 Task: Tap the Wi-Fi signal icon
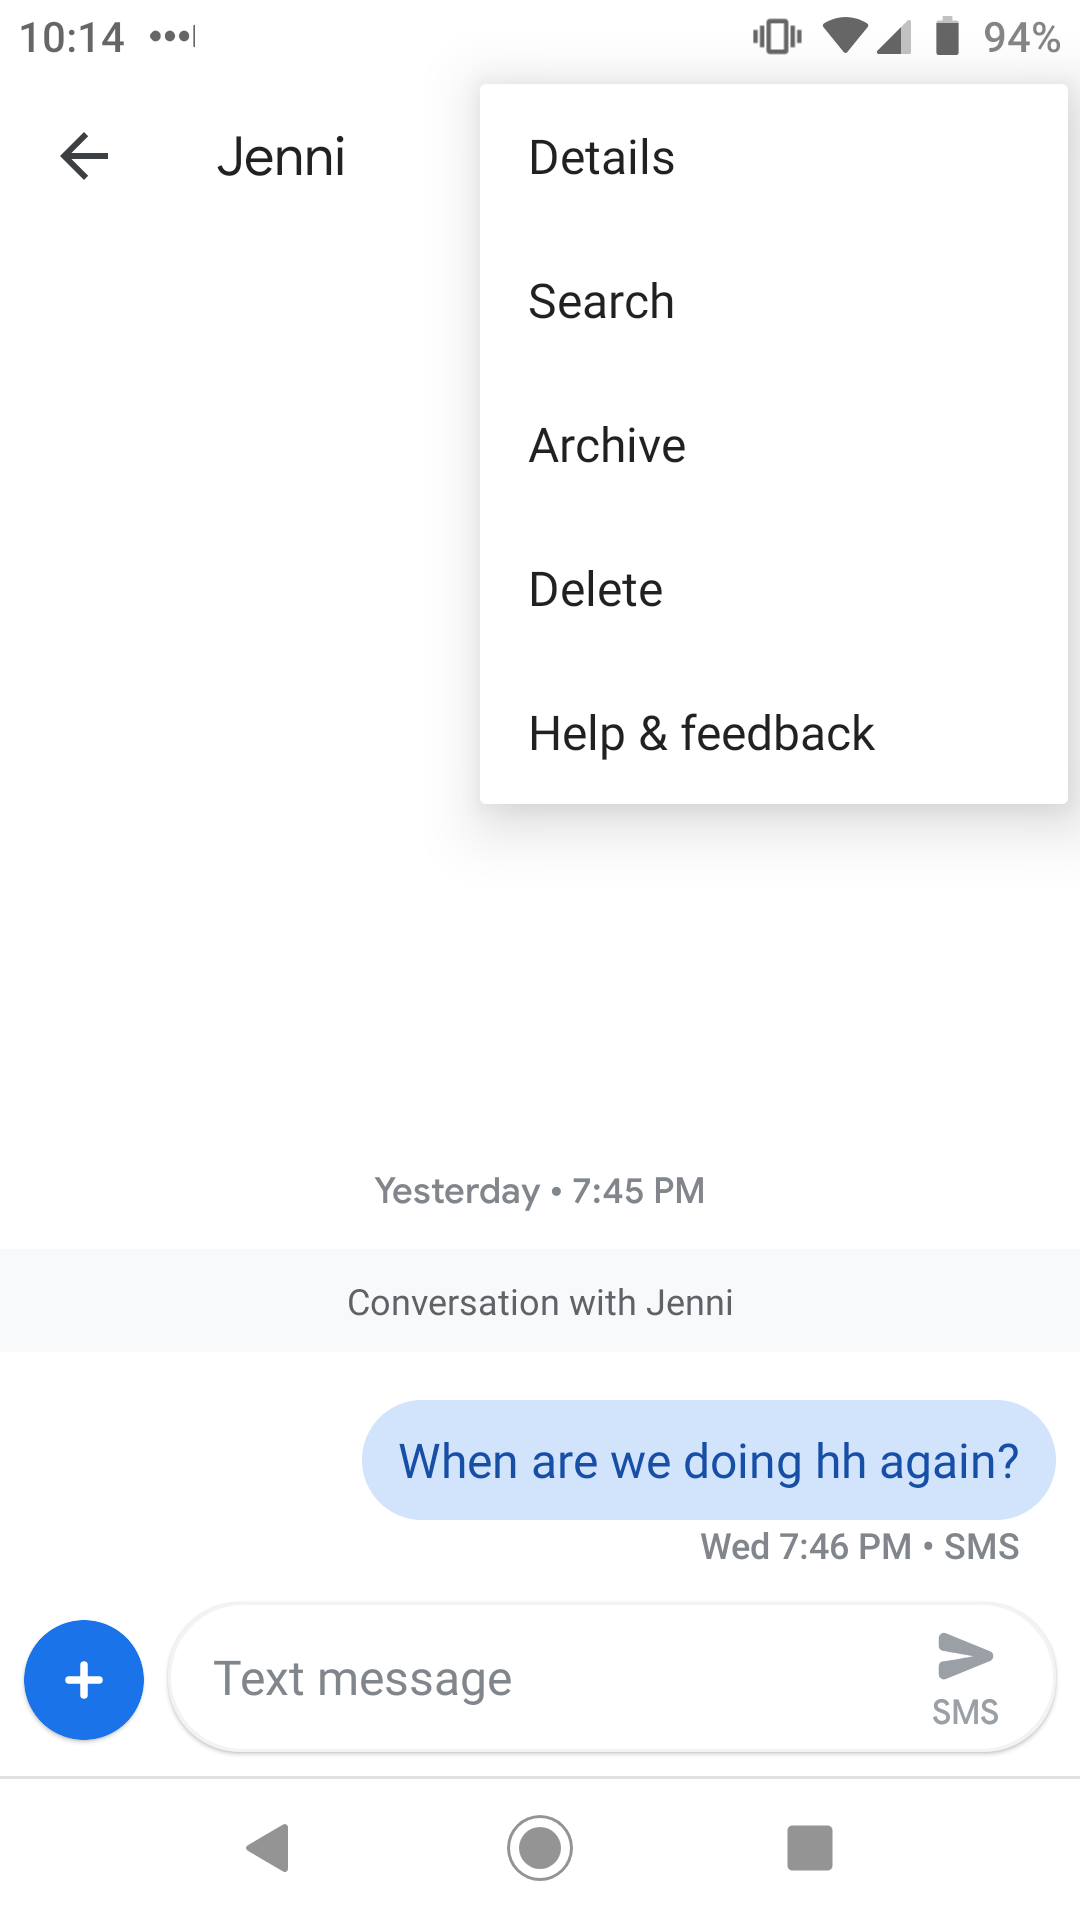tap(845, 37)
